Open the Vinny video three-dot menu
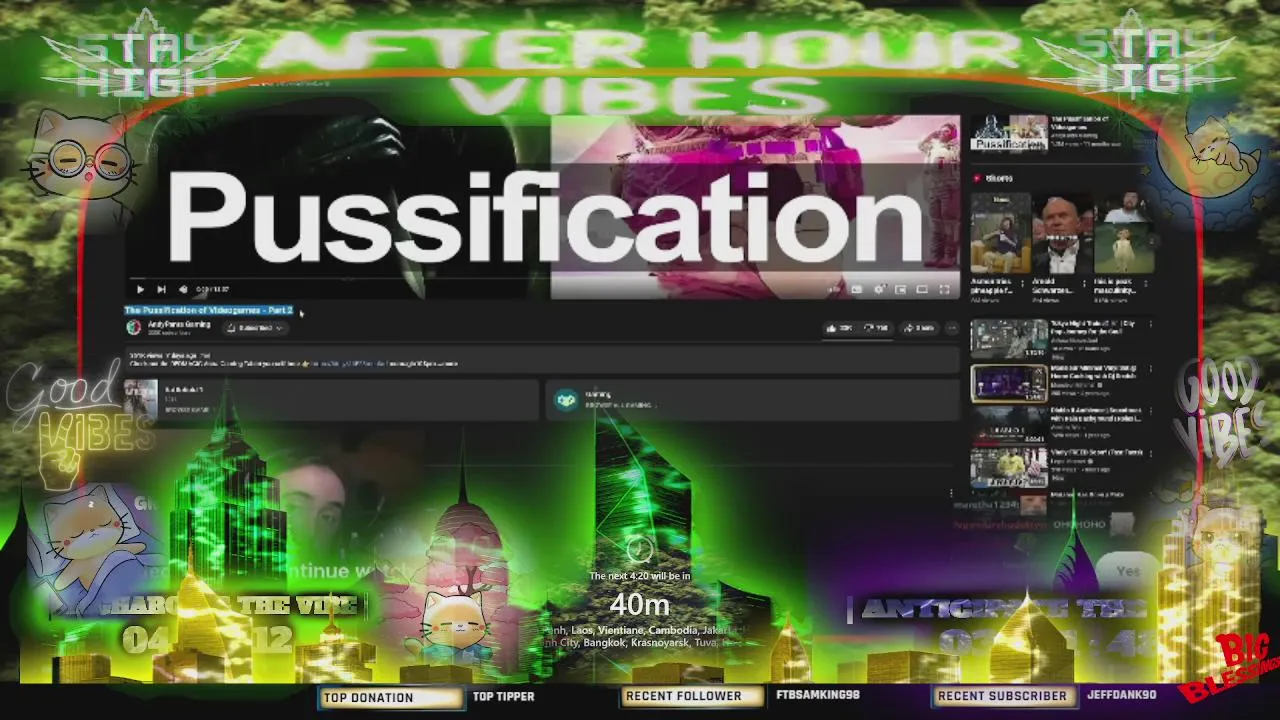This screenshot has width=1280, height=720. pyautogui.click(x=1151, y=454)
